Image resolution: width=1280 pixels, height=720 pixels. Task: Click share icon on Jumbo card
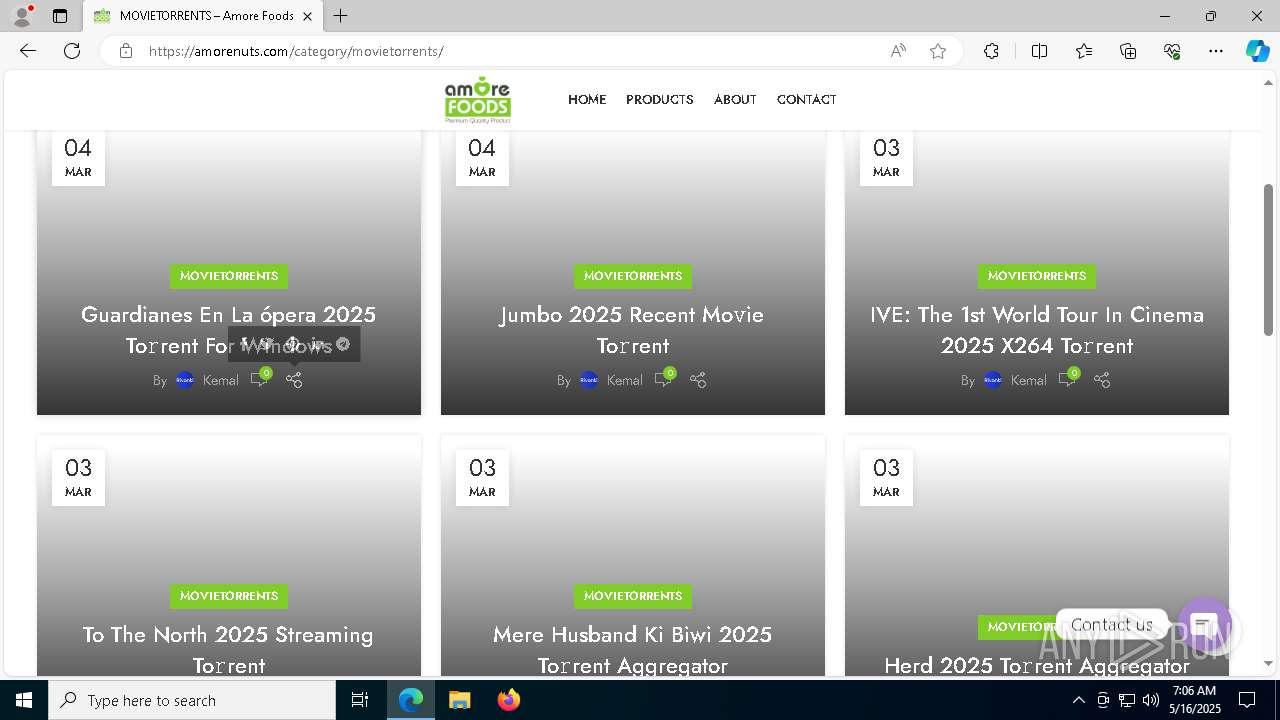point(698,380)
